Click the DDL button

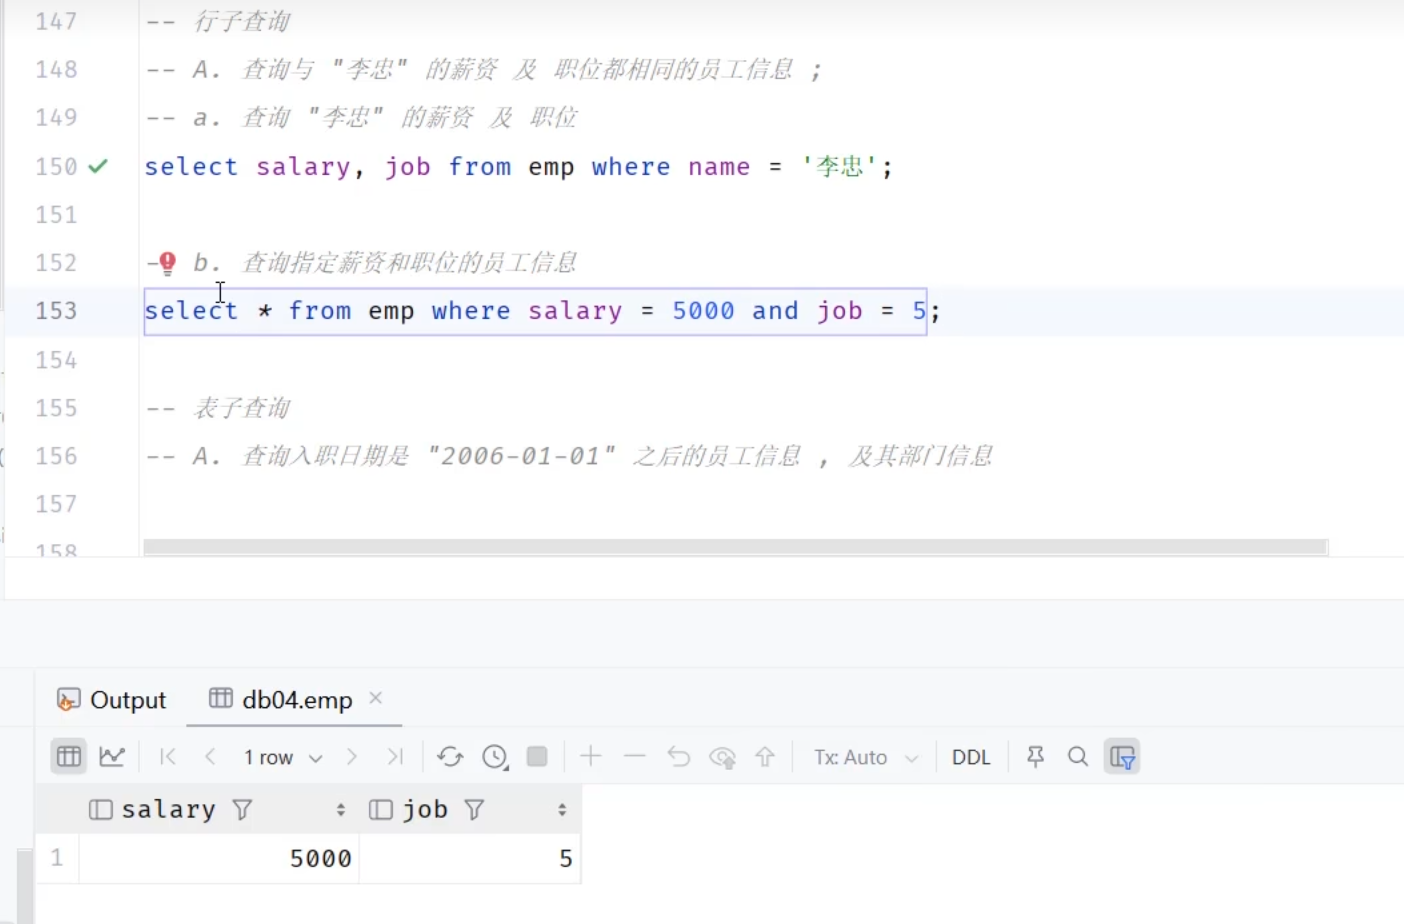point(970,758)
